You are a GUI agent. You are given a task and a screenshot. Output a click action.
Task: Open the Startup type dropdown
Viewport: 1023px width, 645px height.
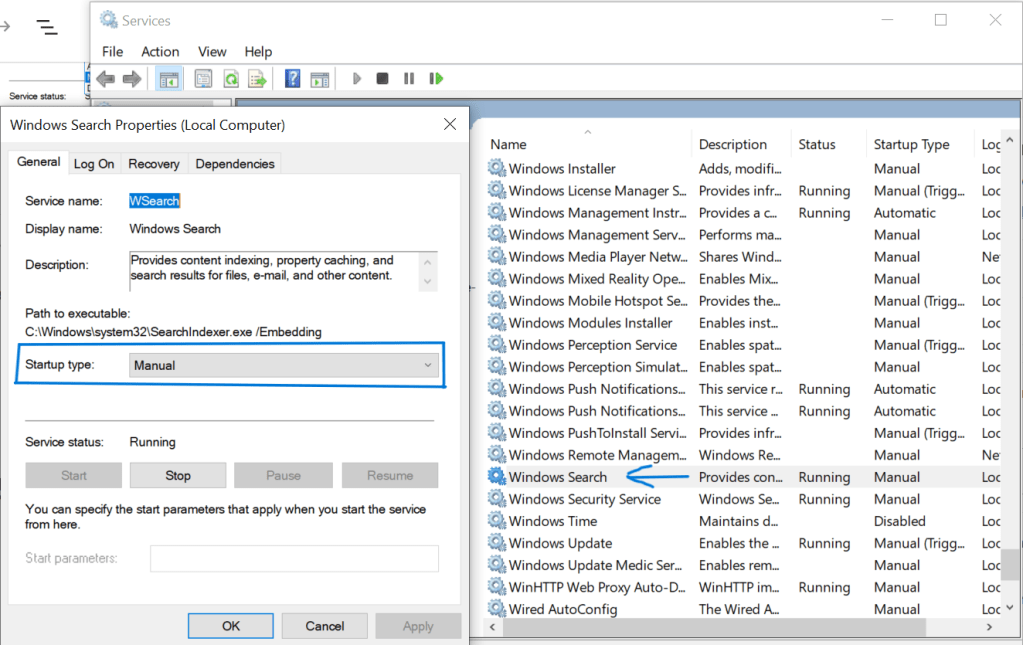[x=284, y=366]
